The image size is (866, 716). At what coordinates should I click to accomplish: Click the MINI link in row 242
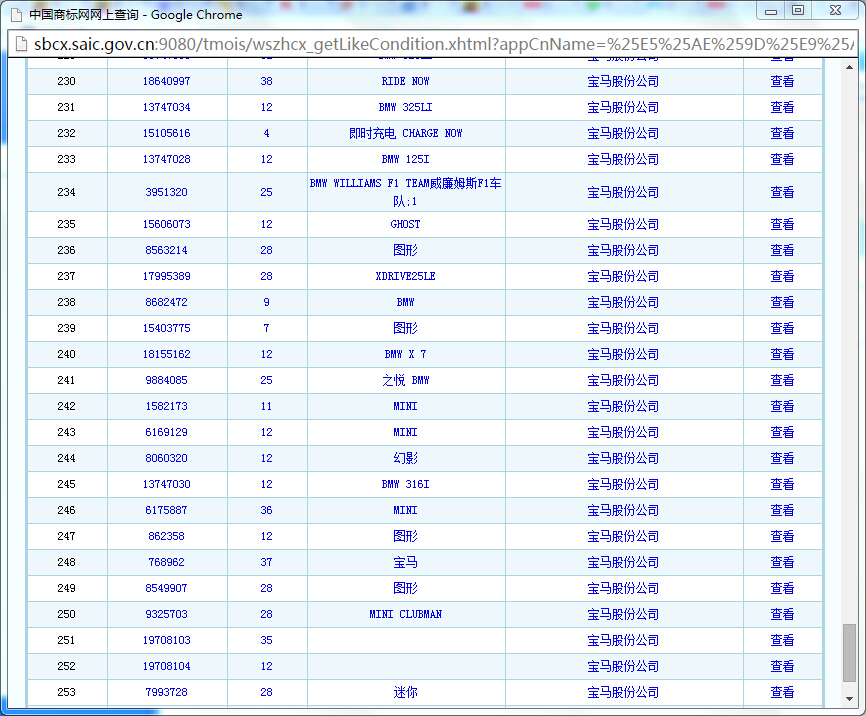pyautogui.click(x=405, y=406)
